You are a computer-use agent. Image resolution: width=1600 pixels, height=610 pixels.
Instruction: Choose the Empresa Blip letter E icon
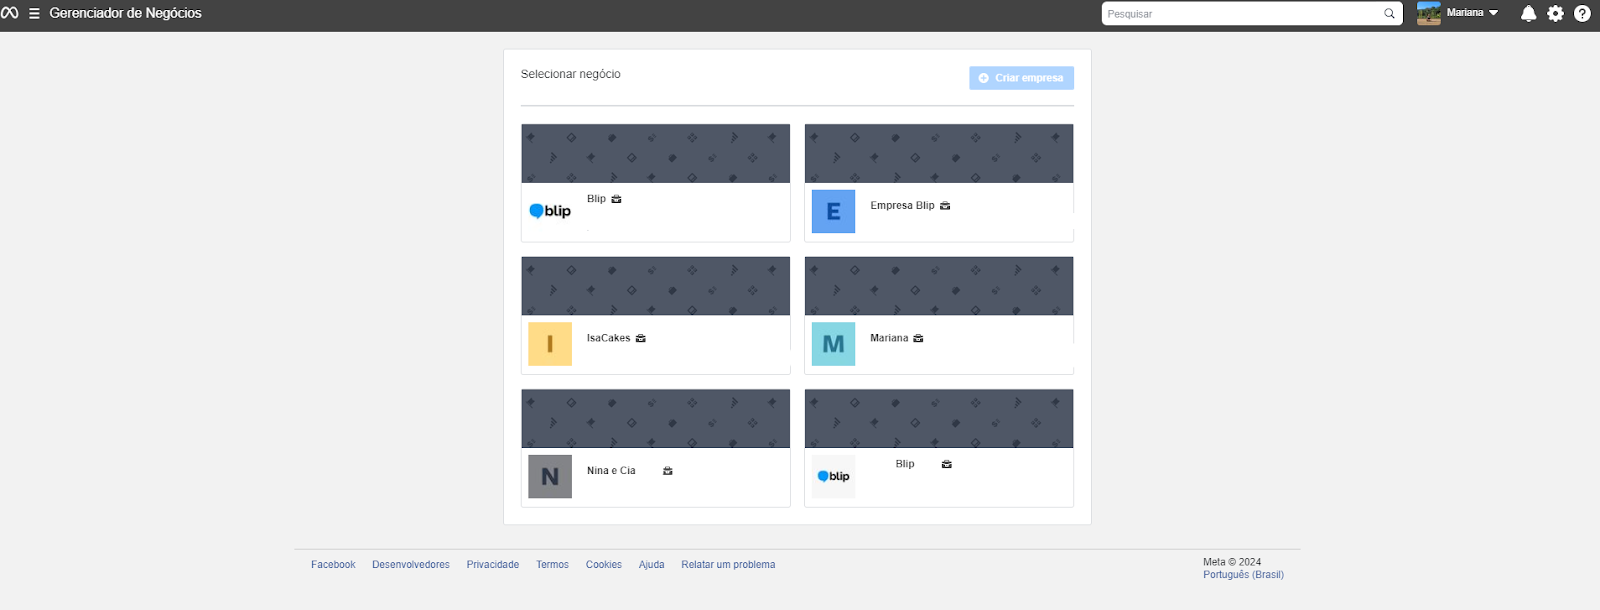click(x=833, y=211)
